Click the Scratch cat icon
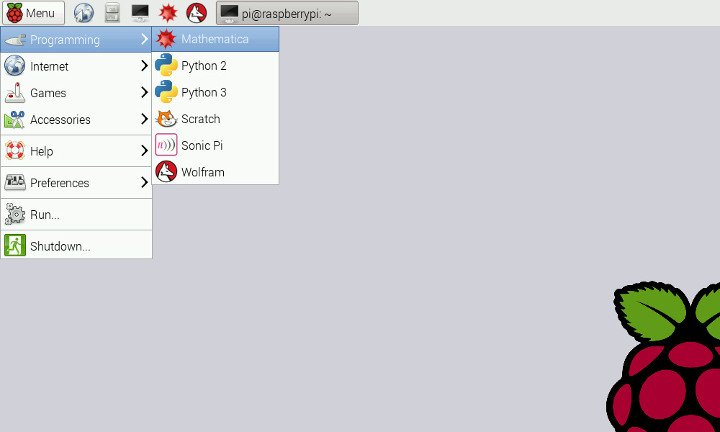The width and height of the screenshot is (720, 432). point(166,119)
